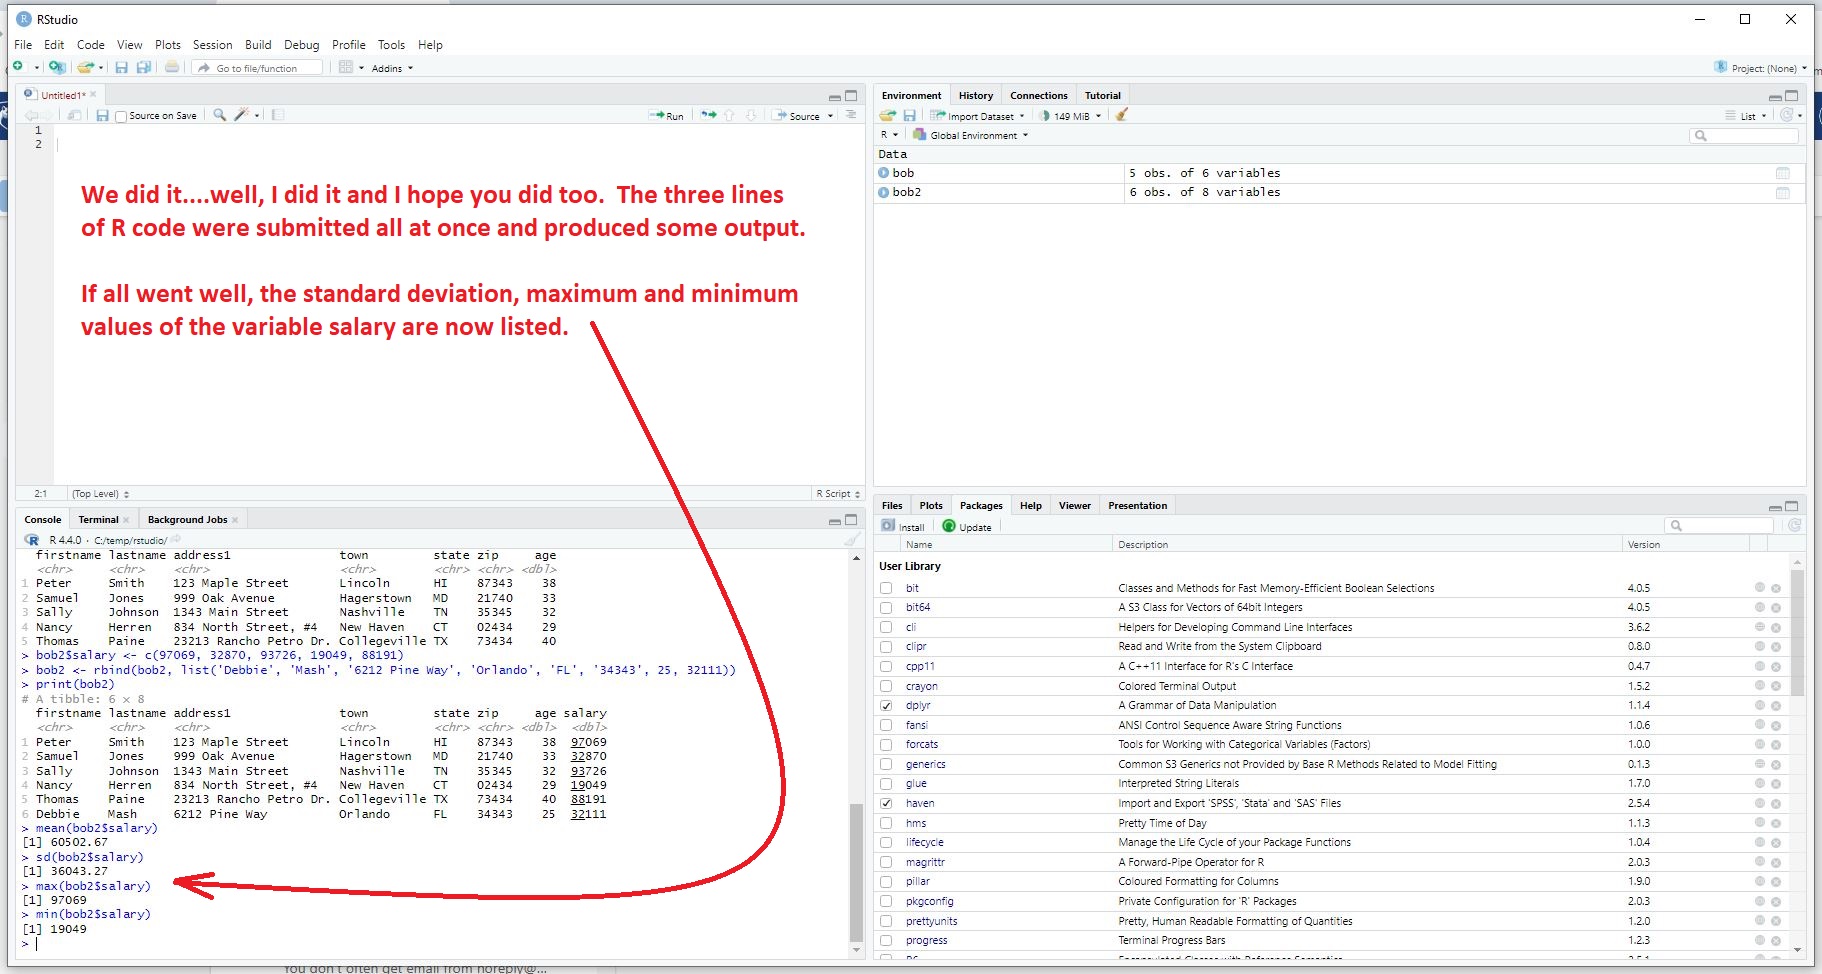Click the broom icon to clear Environment objects
The image size is (1822, 974).
pyautogui.click(x=1122, y=115)
